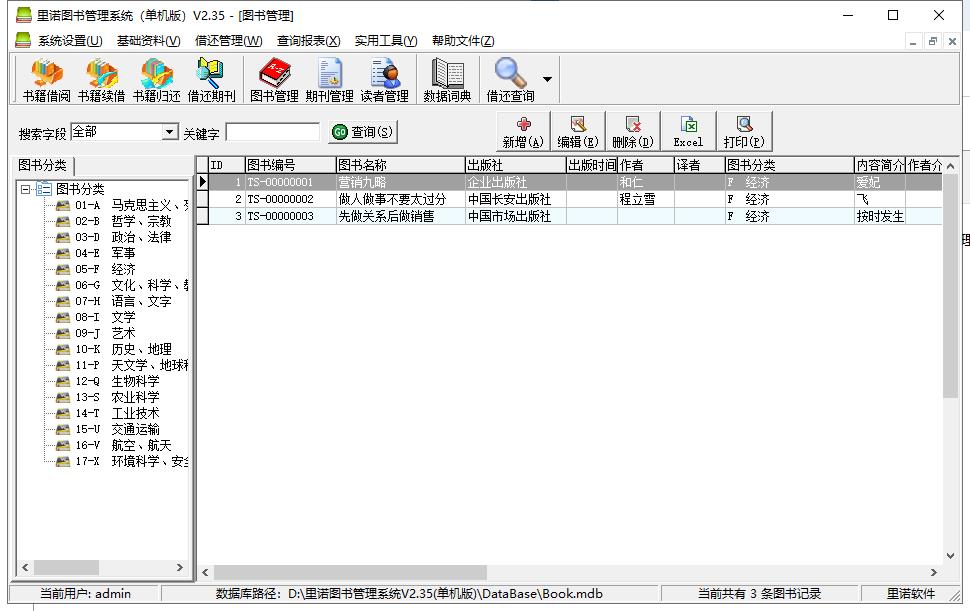Open the 期刊管理 periodical management tool
970x611 pixels.
(x=329, y=80)
